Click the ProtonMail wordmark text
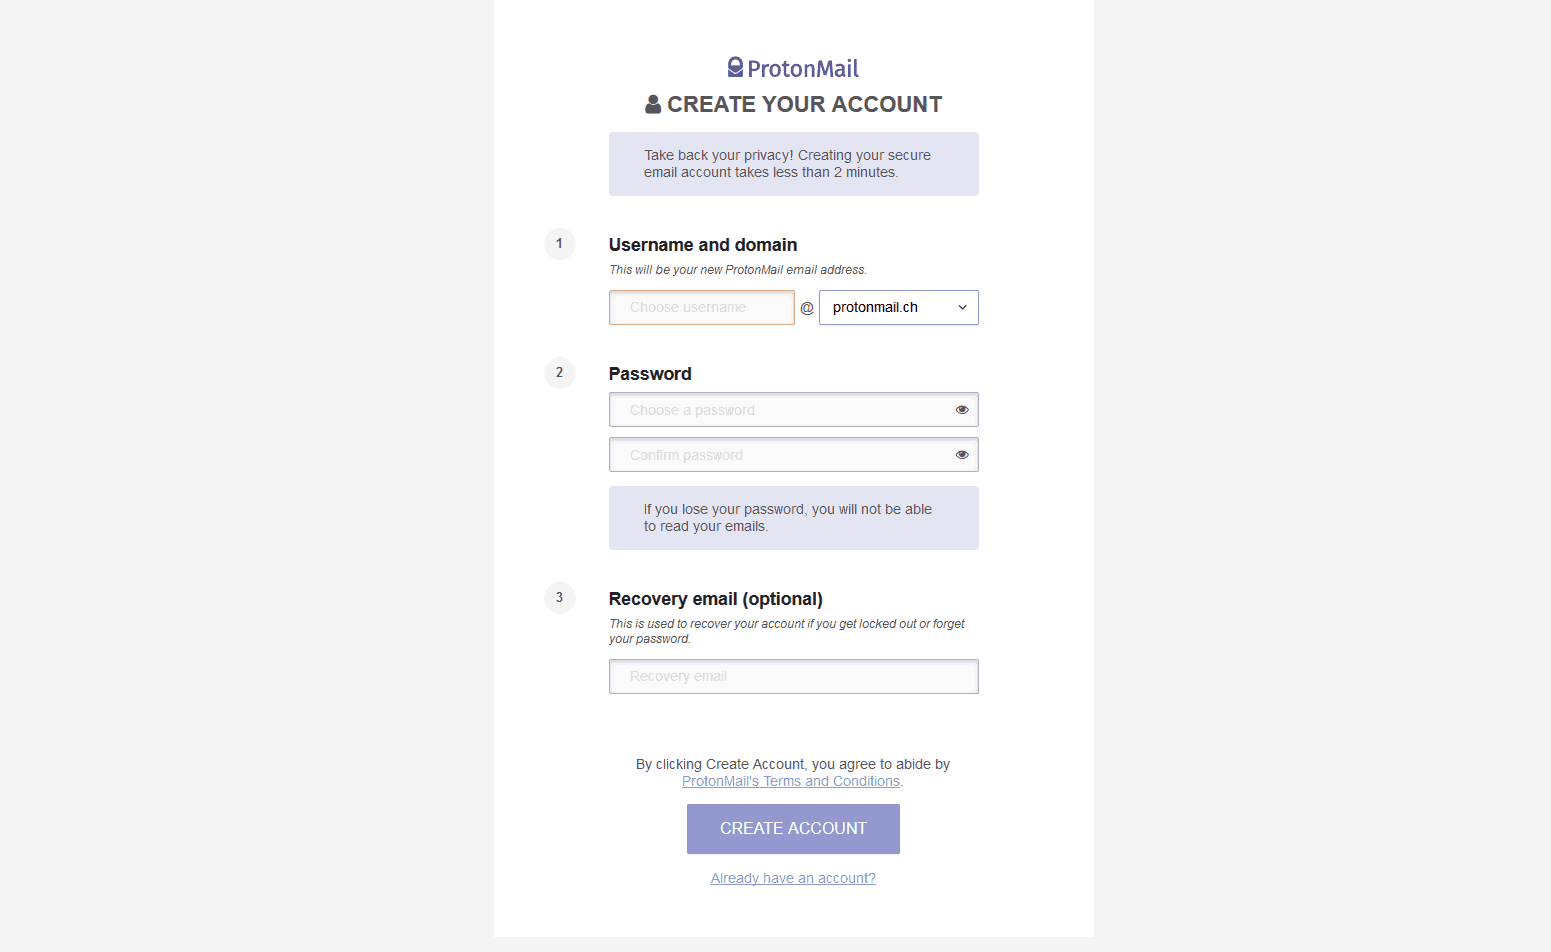Viewport: 1551px width, 952px height. click(803, 68)
